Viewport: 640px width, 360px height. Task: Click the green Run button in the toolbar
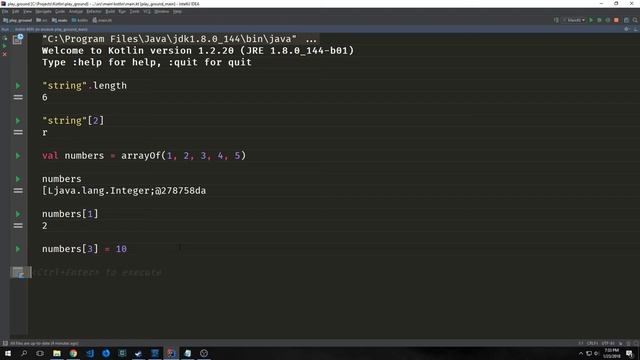[x=591, y=20]
